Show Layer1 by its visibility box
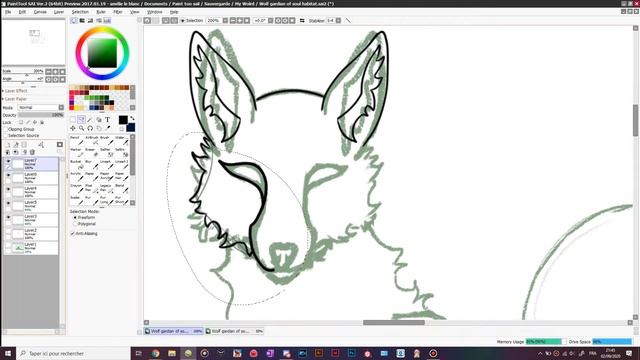Image resolution: width=640 pixels, height=360 pixels. [8, 245]
